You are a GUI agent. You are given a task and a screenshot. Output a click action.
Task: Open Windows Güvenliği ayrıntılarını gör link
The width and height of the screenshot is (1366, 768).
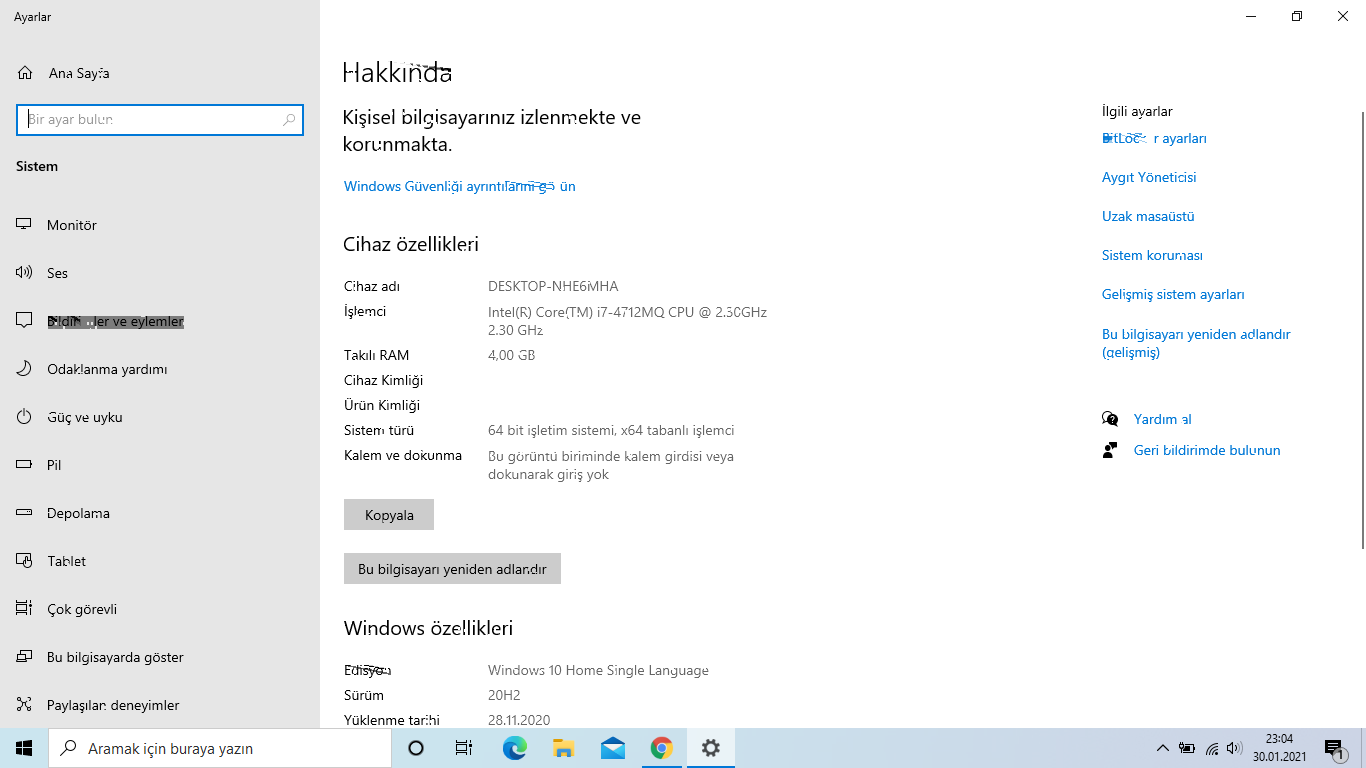[460, 186]
